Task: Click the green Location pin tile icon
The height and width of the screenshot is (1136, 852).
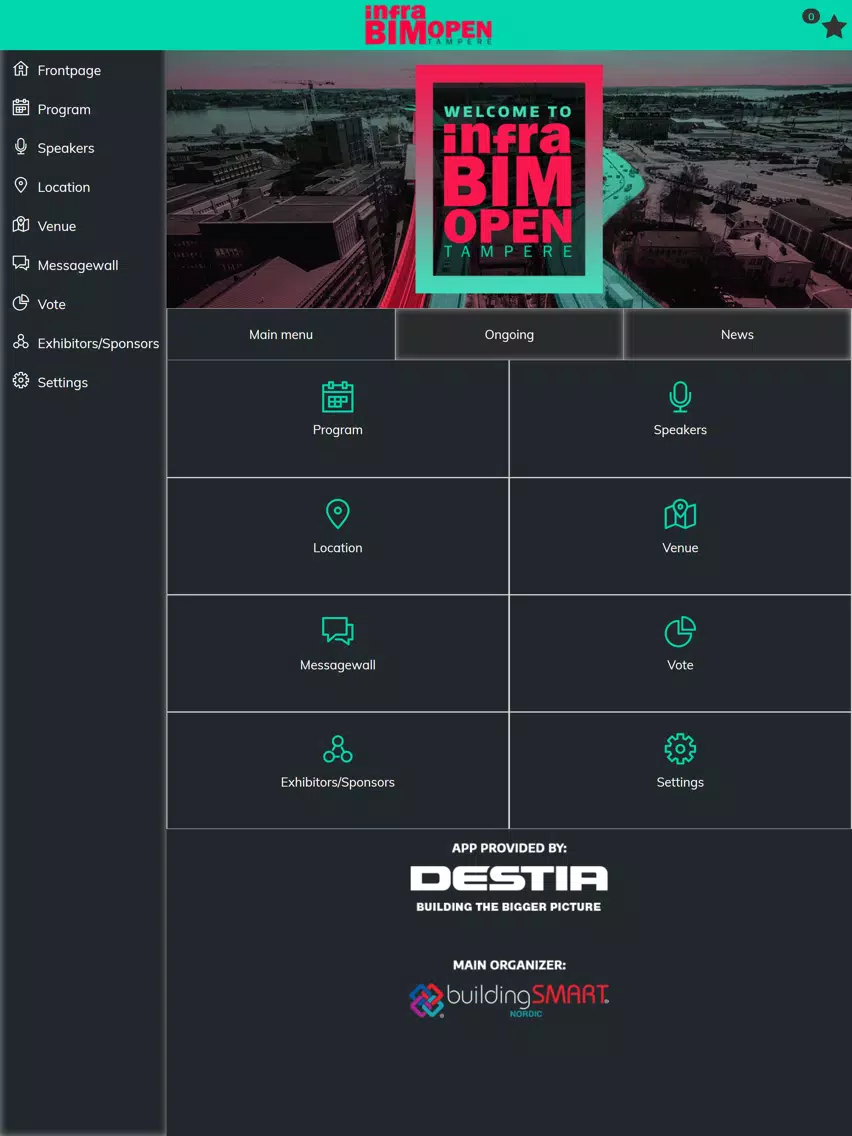Action: point(338,514)
